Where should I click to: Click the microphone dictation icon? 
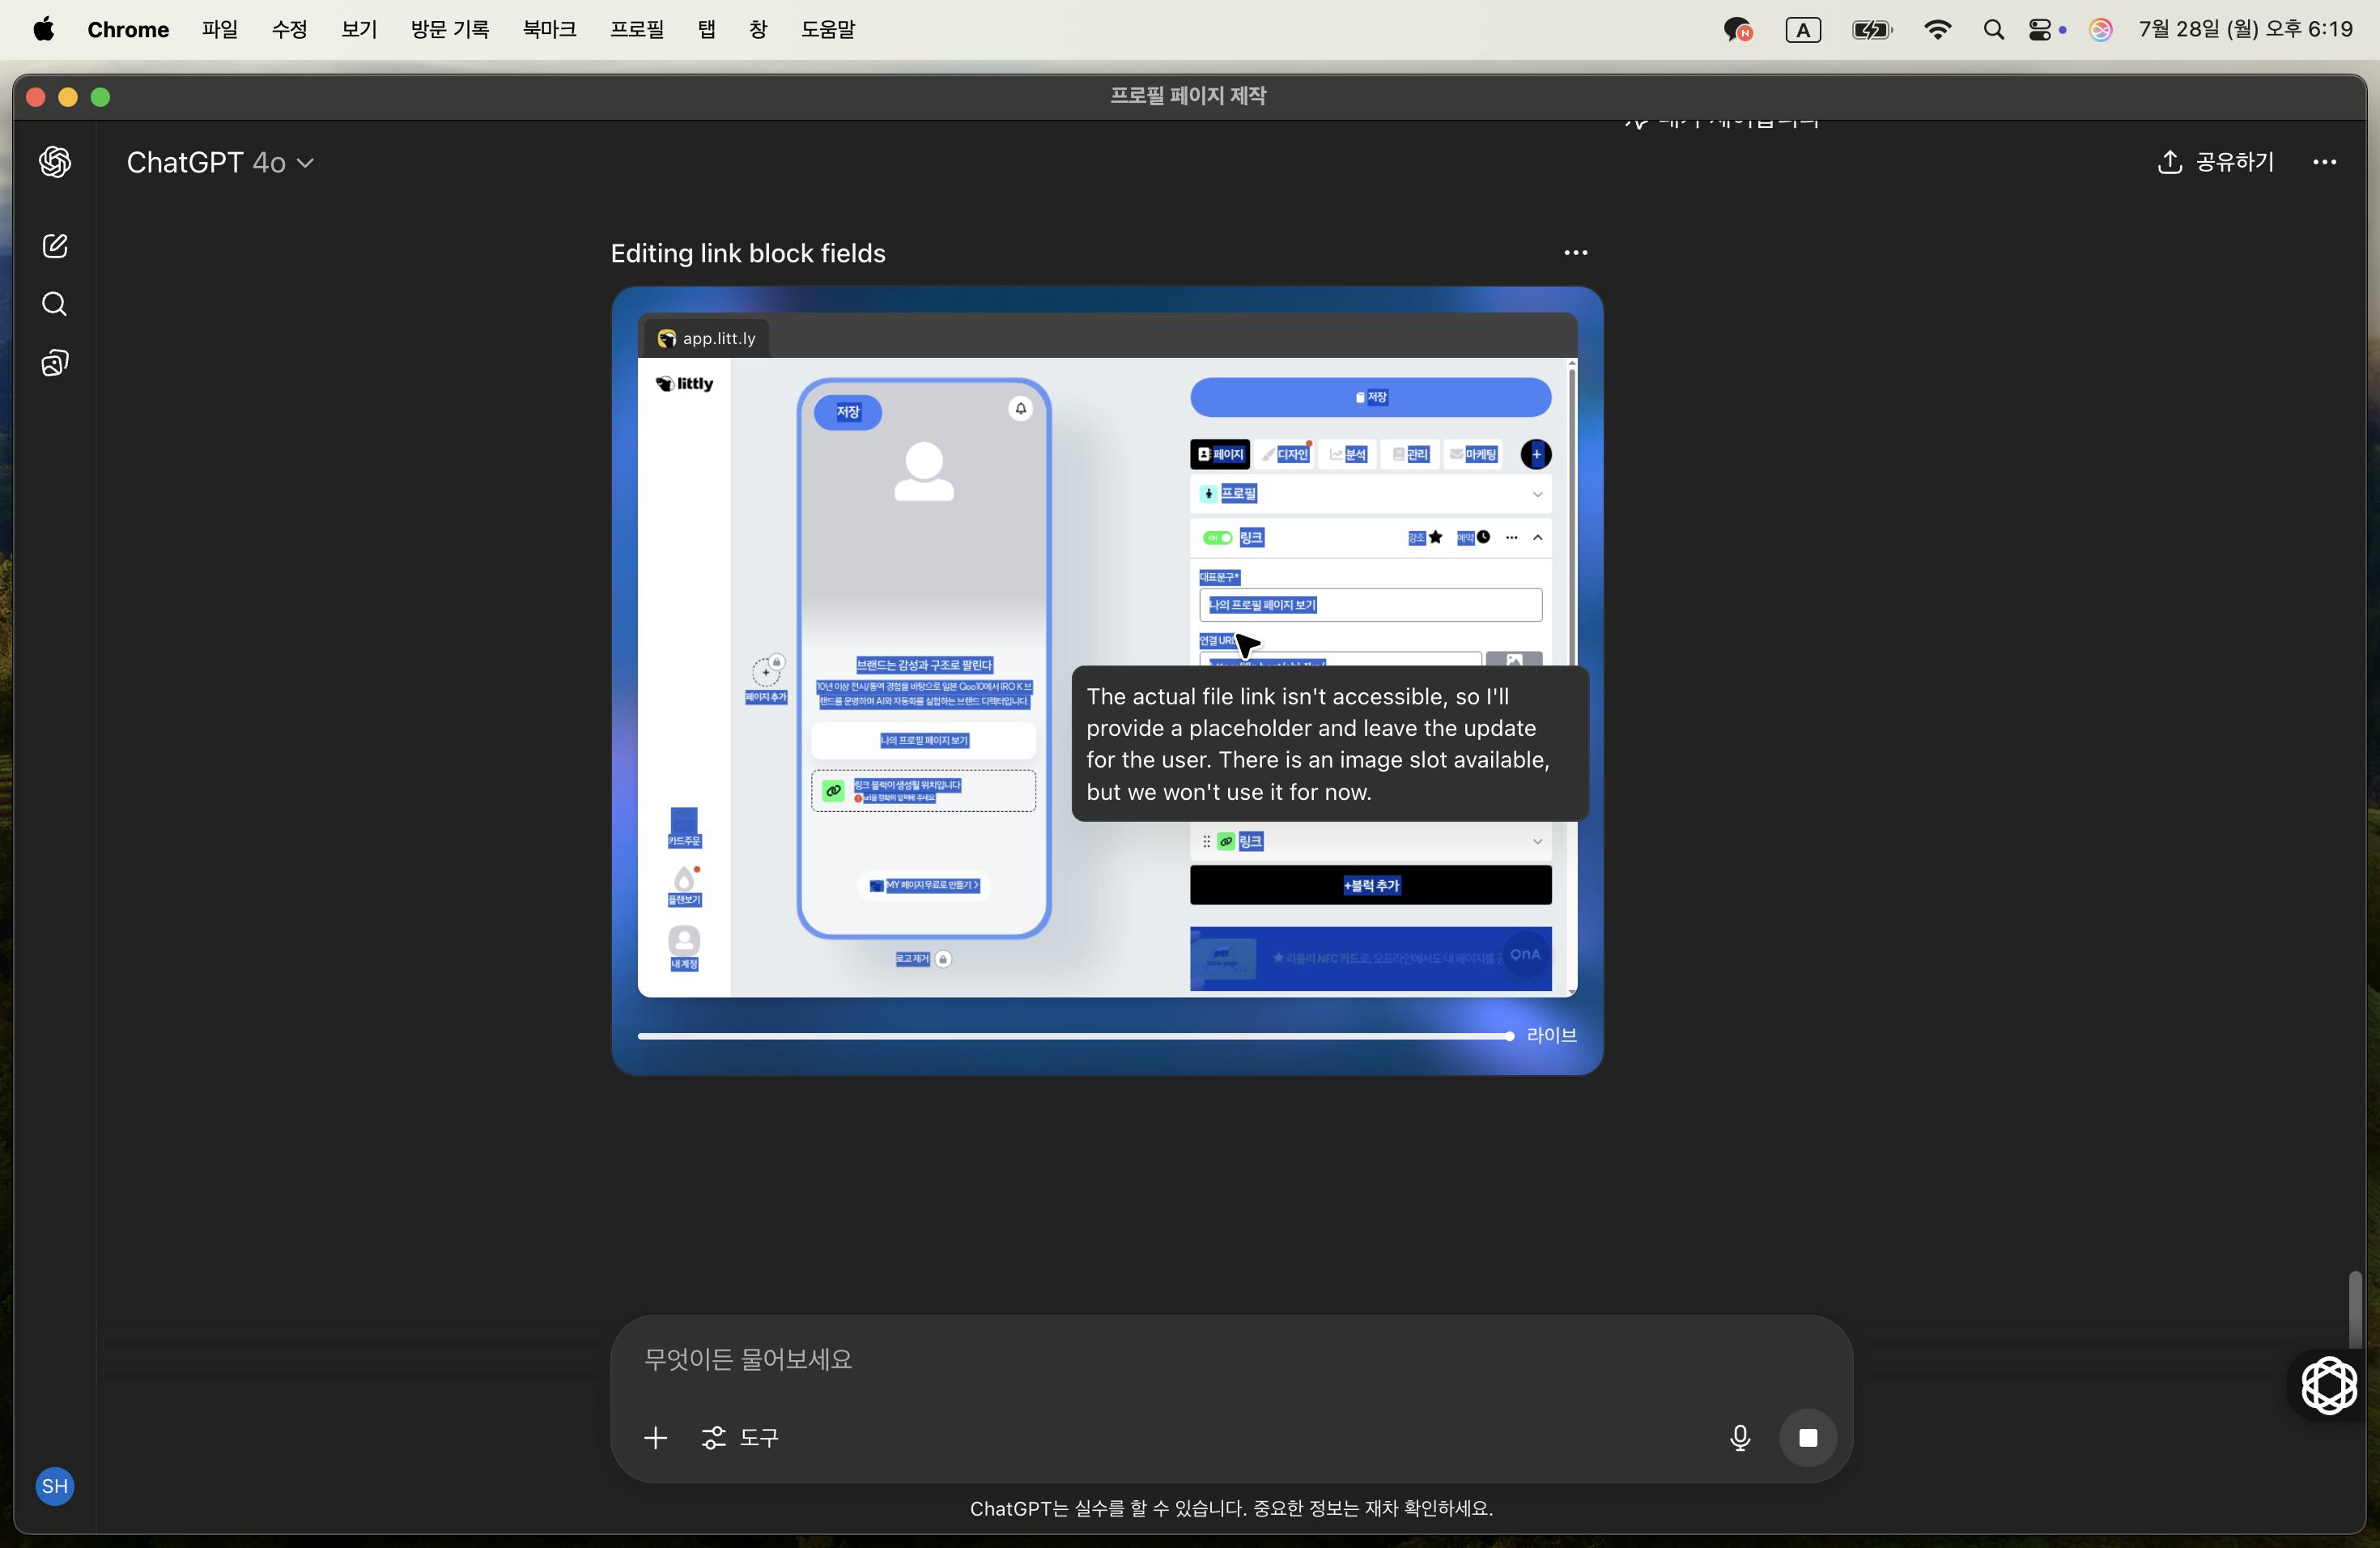click(x=1740, y=1438)
